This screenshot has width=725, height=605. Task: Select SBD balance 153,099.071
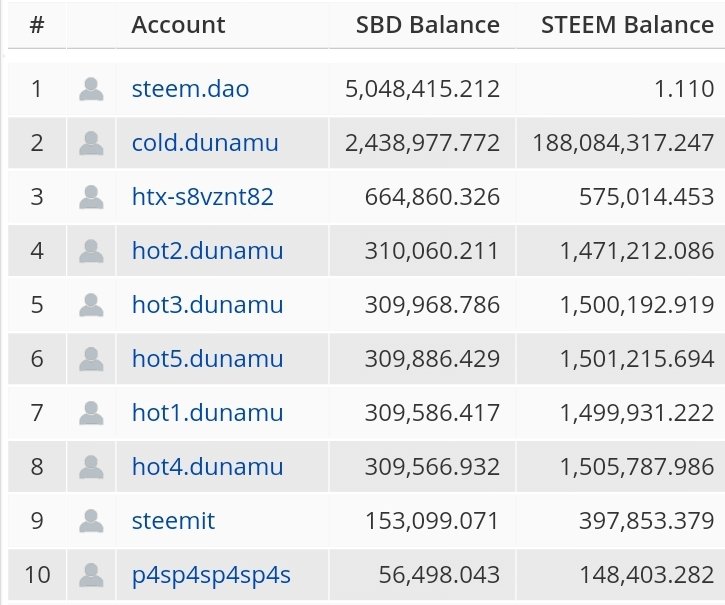[x=432, y=521]
